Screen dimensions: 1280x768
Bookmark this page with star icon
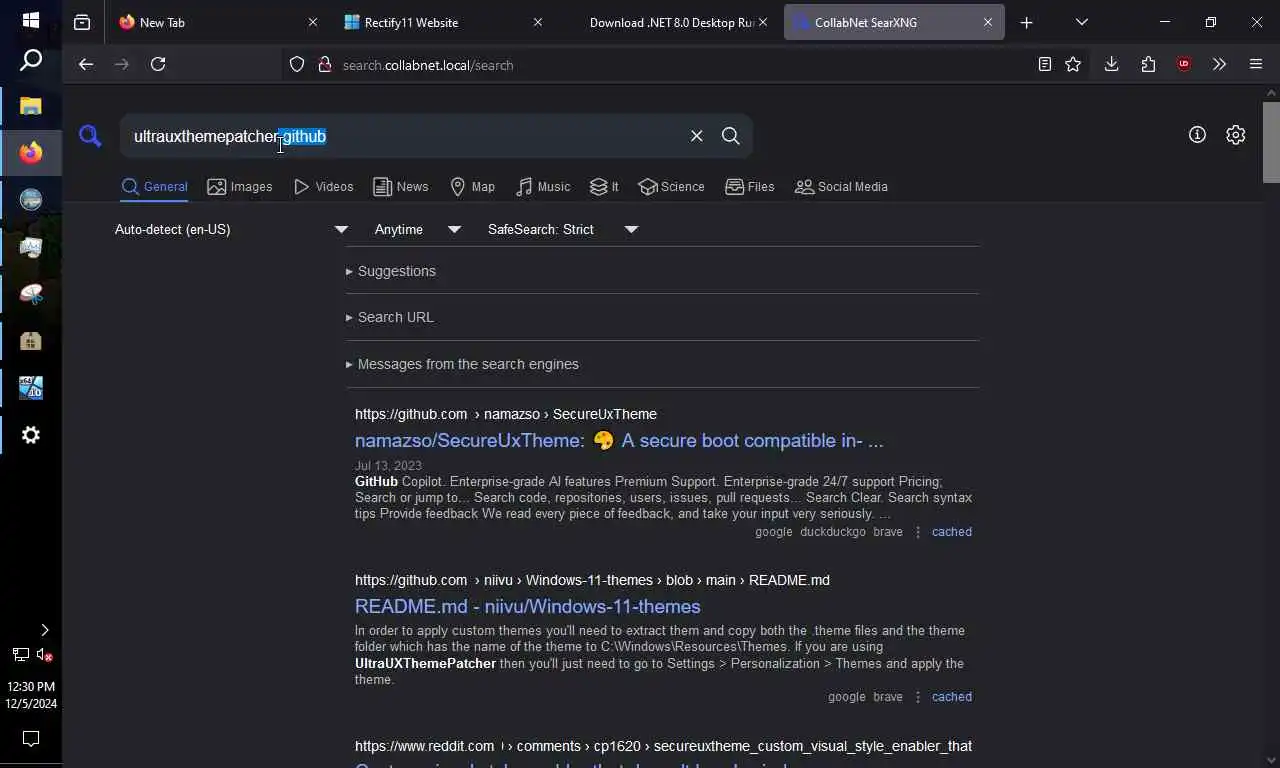(x=1073, y=64)
